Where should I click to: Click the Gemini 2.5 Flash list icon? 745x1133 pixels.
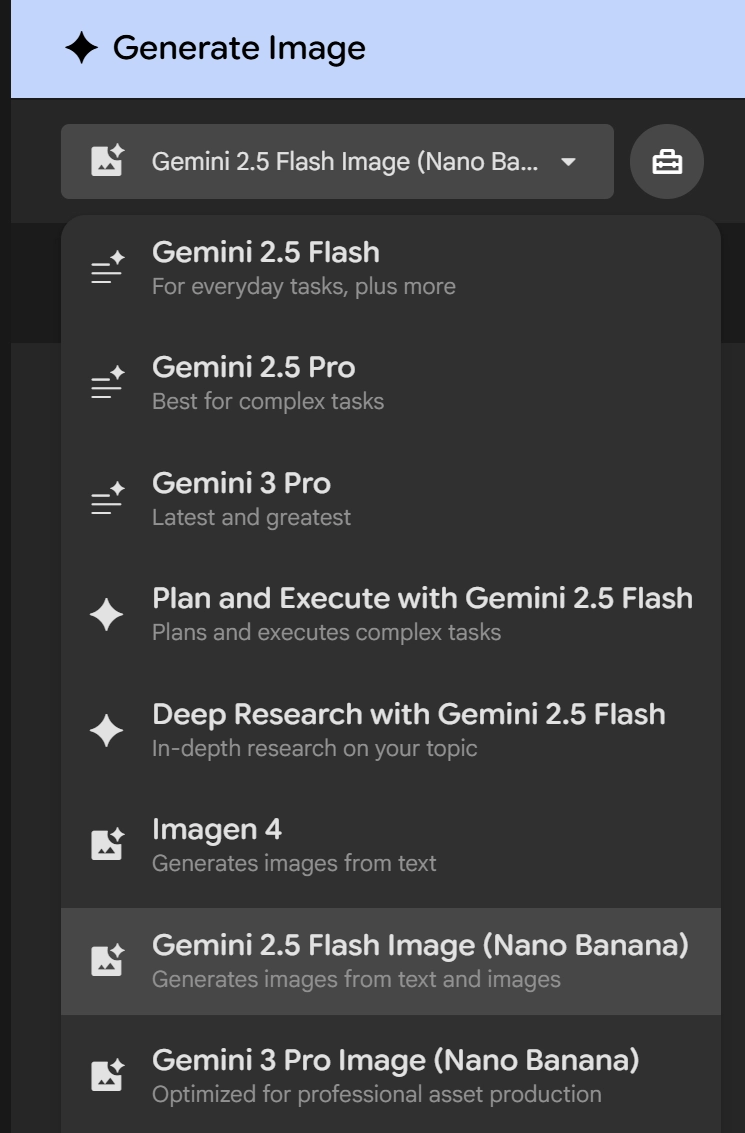click(x=107, y=268)
